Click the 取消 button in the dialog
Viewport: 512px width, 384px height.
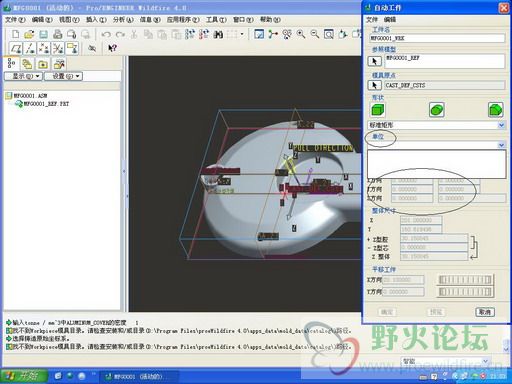point(485,312)
